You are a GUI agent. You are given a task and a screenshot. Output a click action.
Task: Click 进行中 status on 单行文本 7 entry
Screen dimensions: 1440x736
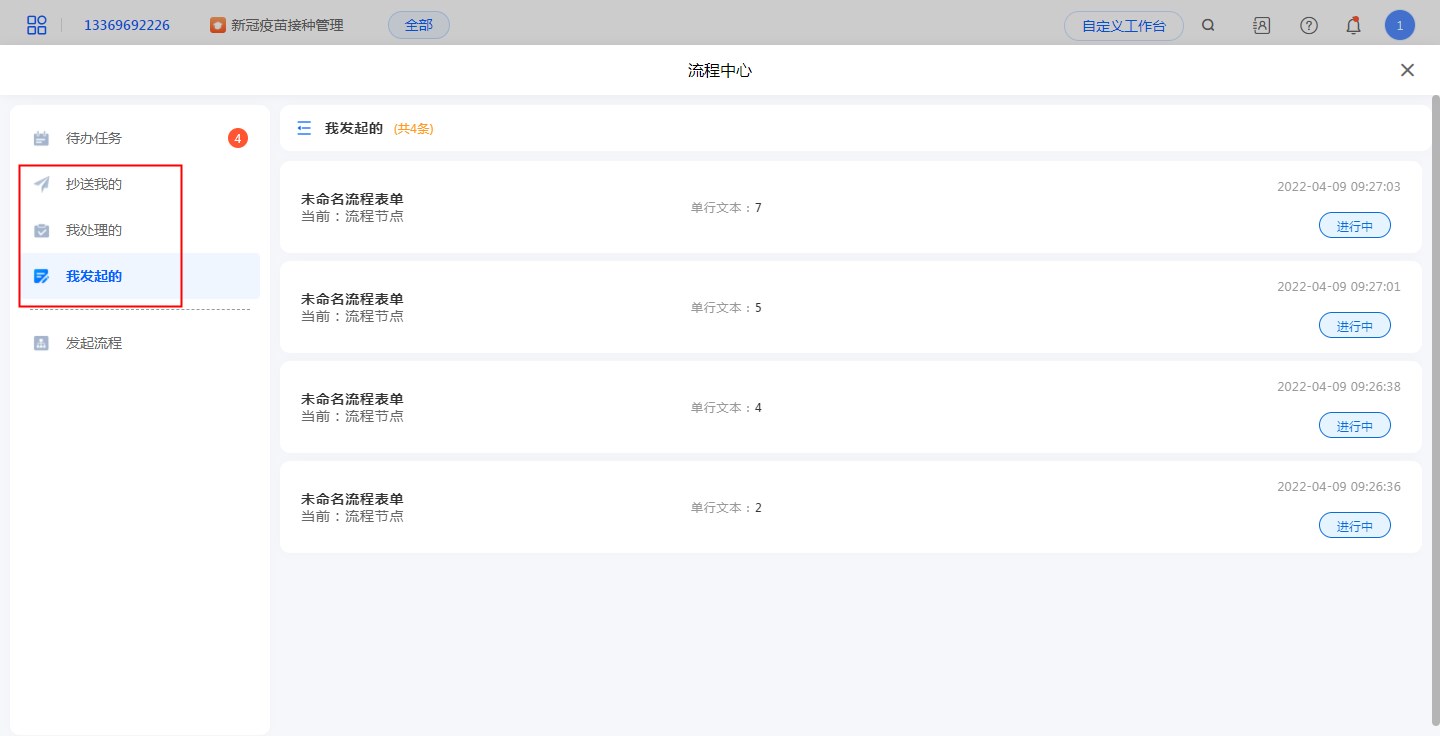pos(1354,226)
